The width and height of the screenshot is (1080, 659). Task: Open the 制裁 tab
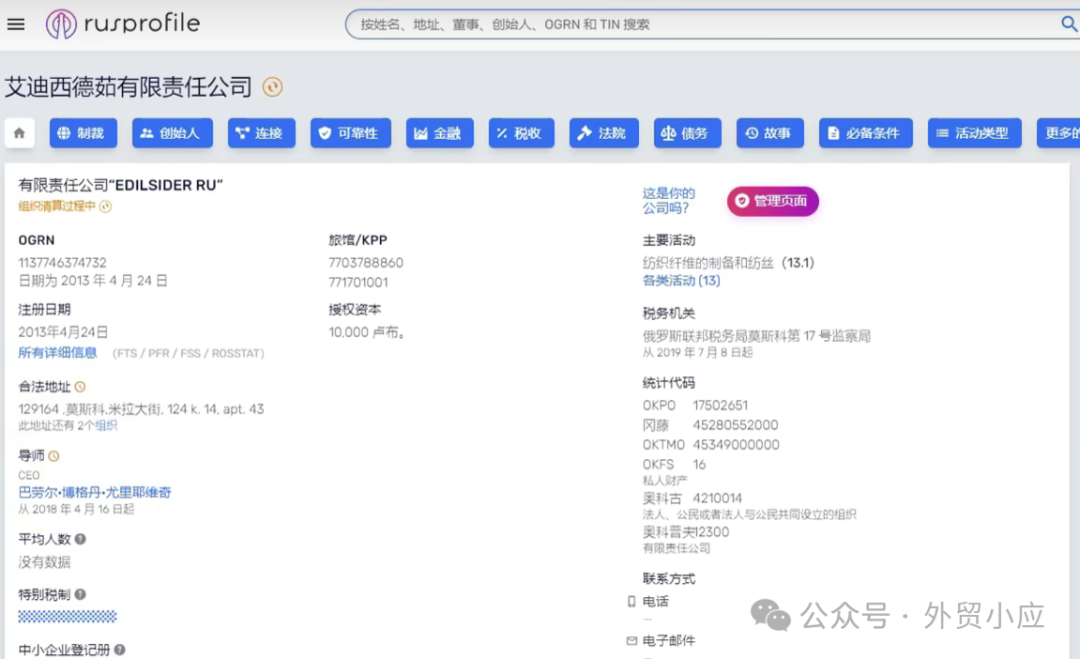click(x=83, y=133)
